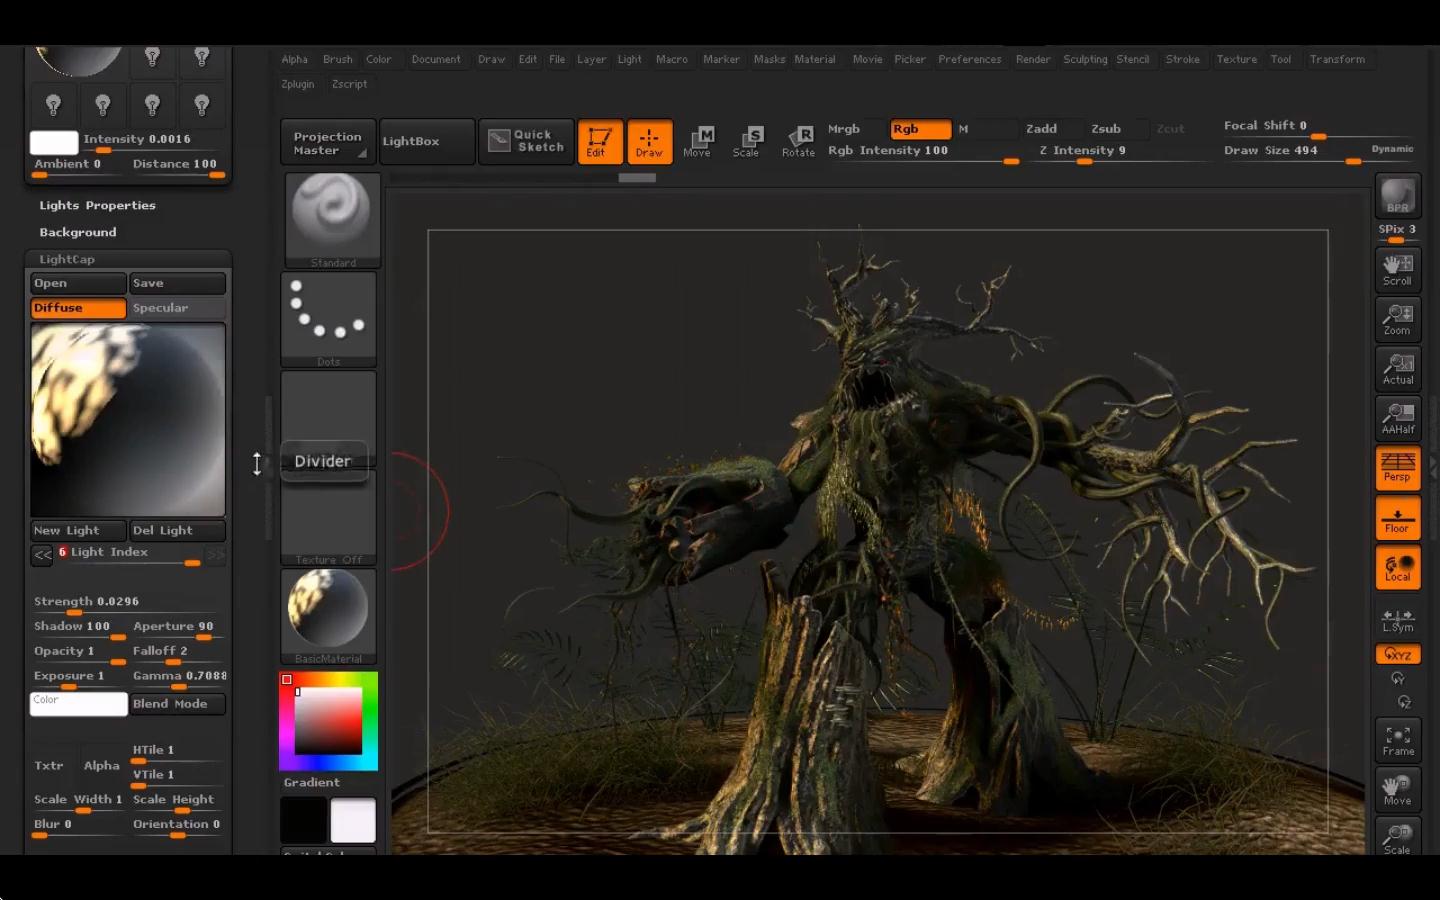Click the Scroll canvas icon
The image size is (1440, 900).
point(1398,269)
